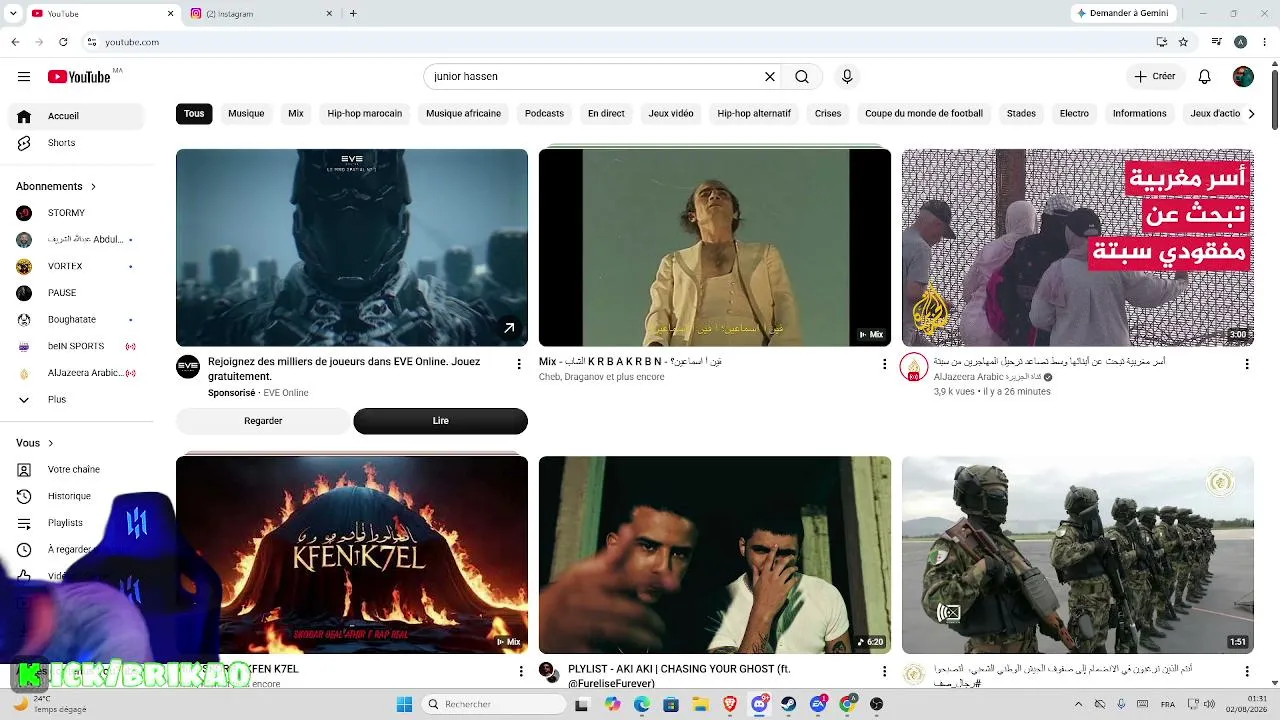Select the Electro filter chip
The image size is (1280, 720).
pos(1074,114)
